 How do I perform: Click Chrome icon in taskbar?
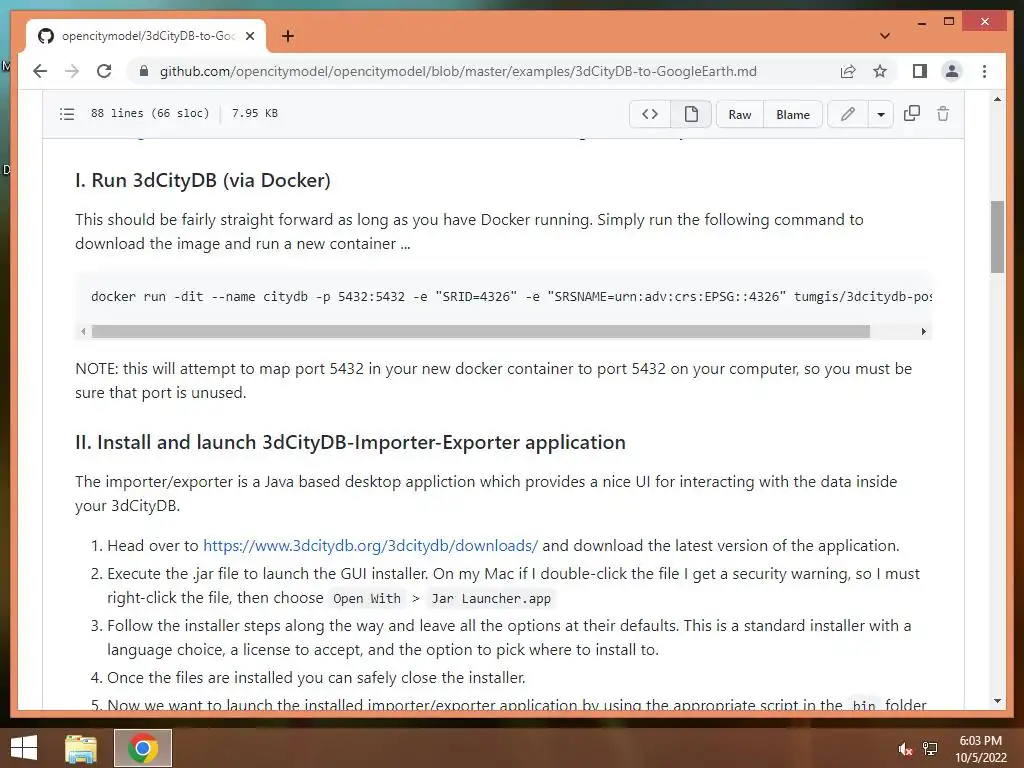coord(143,748)
